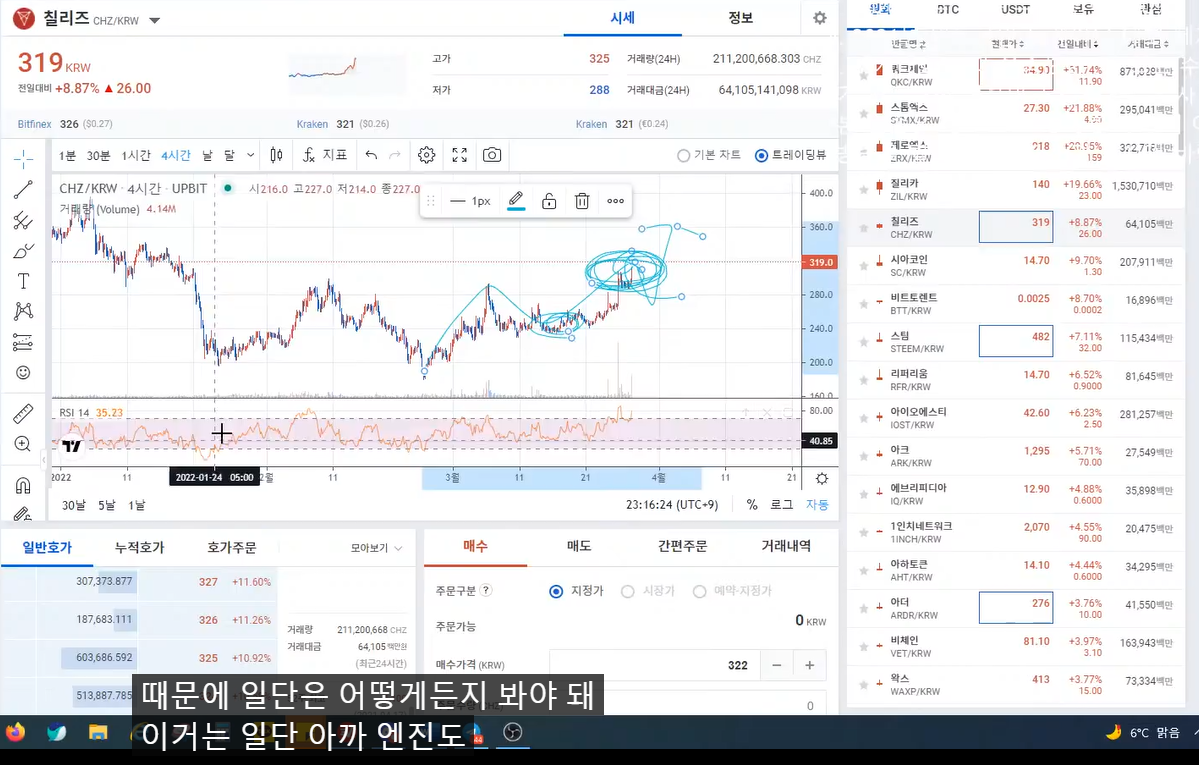Open File Explorer from the taskbar
1199x765 pixels.
pos(98,732)
